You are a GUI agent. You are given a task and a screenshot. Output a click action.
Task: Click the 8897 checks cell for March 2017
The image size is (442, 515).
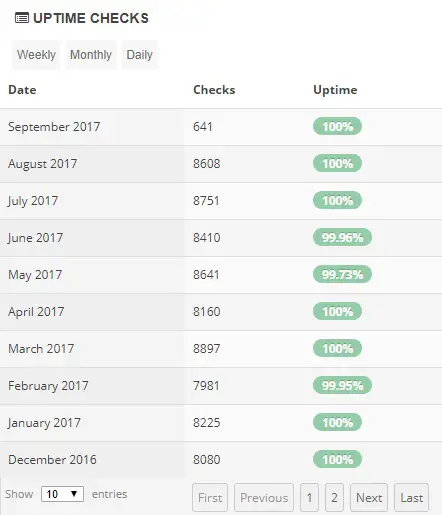207,349
